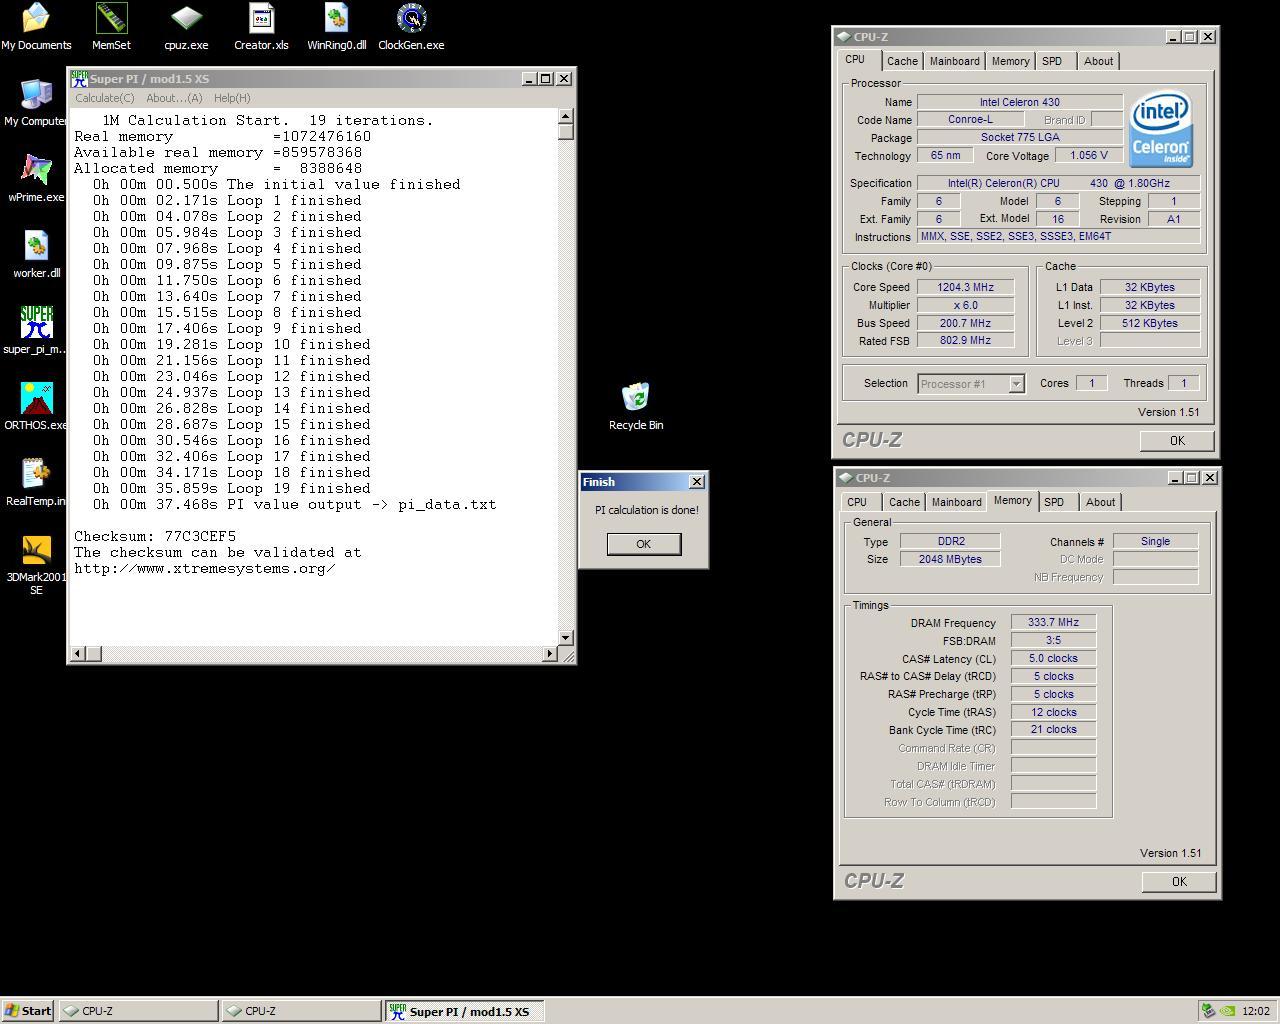Select the RealTemp.ini desktop icon

(36, 483)
